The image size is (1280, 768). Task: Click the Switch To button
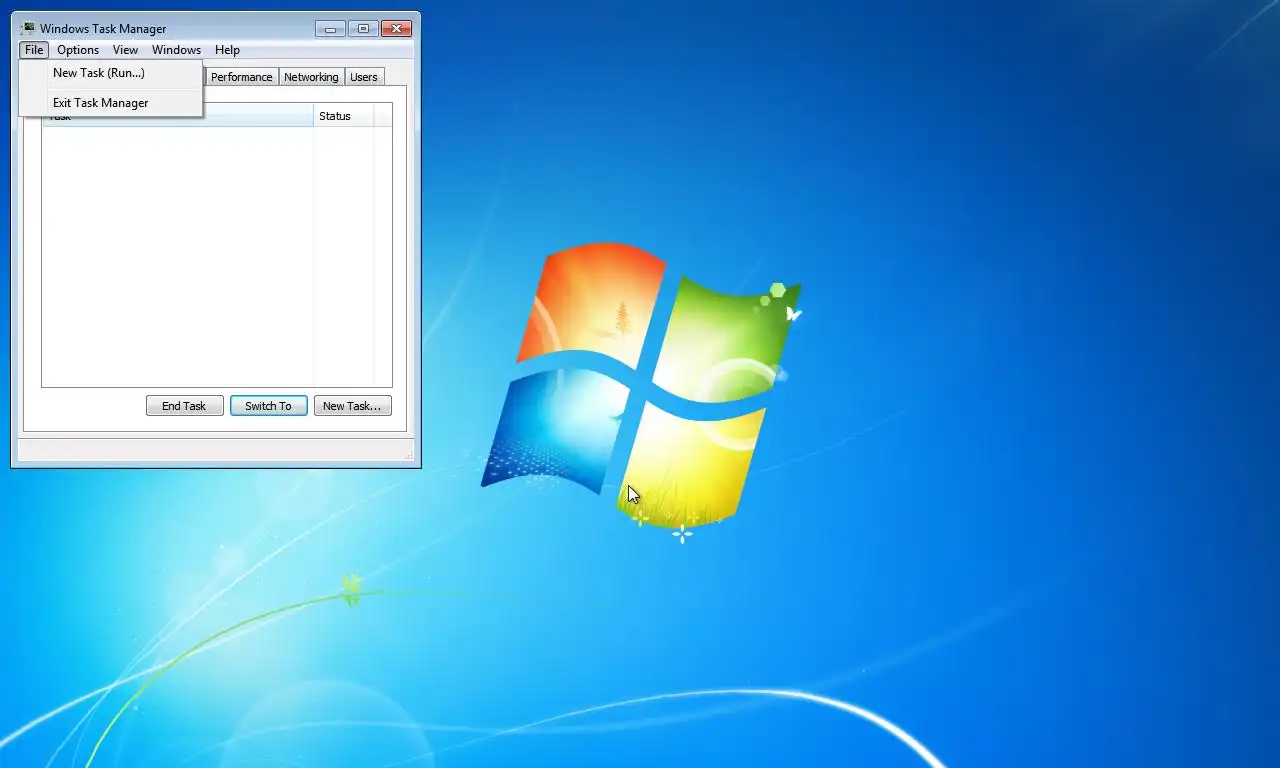point(269,406)
